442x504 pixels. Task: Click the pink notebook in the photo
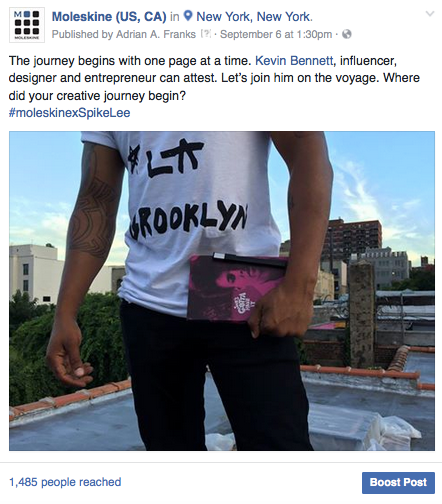(x=236, y=288)
